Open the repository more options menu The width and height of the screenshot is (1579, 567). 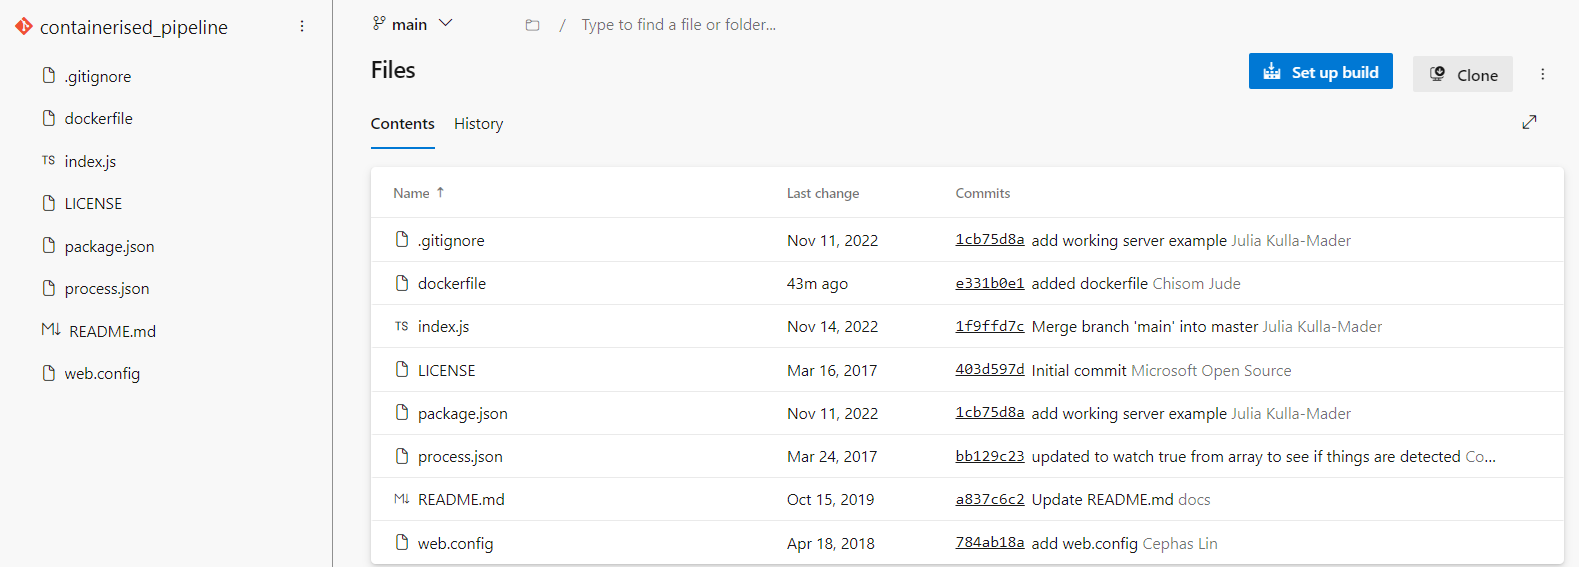(302, 26)
